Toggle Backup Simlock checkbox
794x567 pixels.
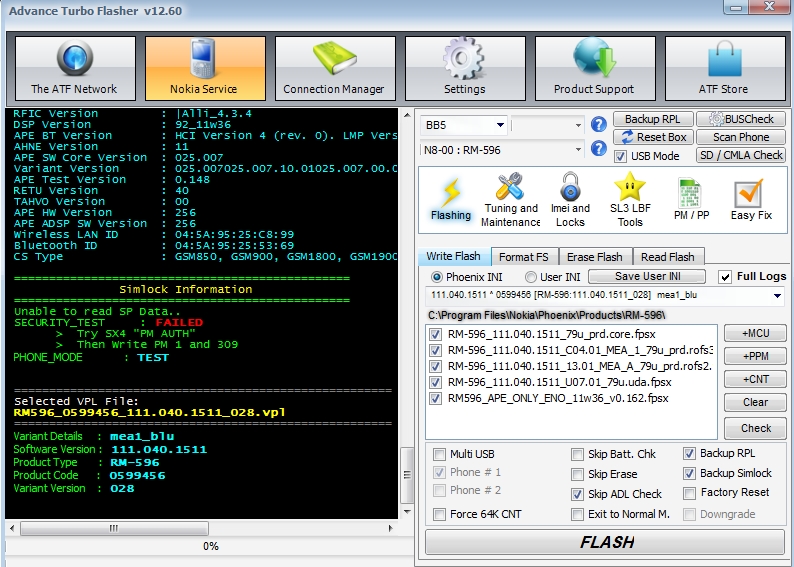(689, 473)
